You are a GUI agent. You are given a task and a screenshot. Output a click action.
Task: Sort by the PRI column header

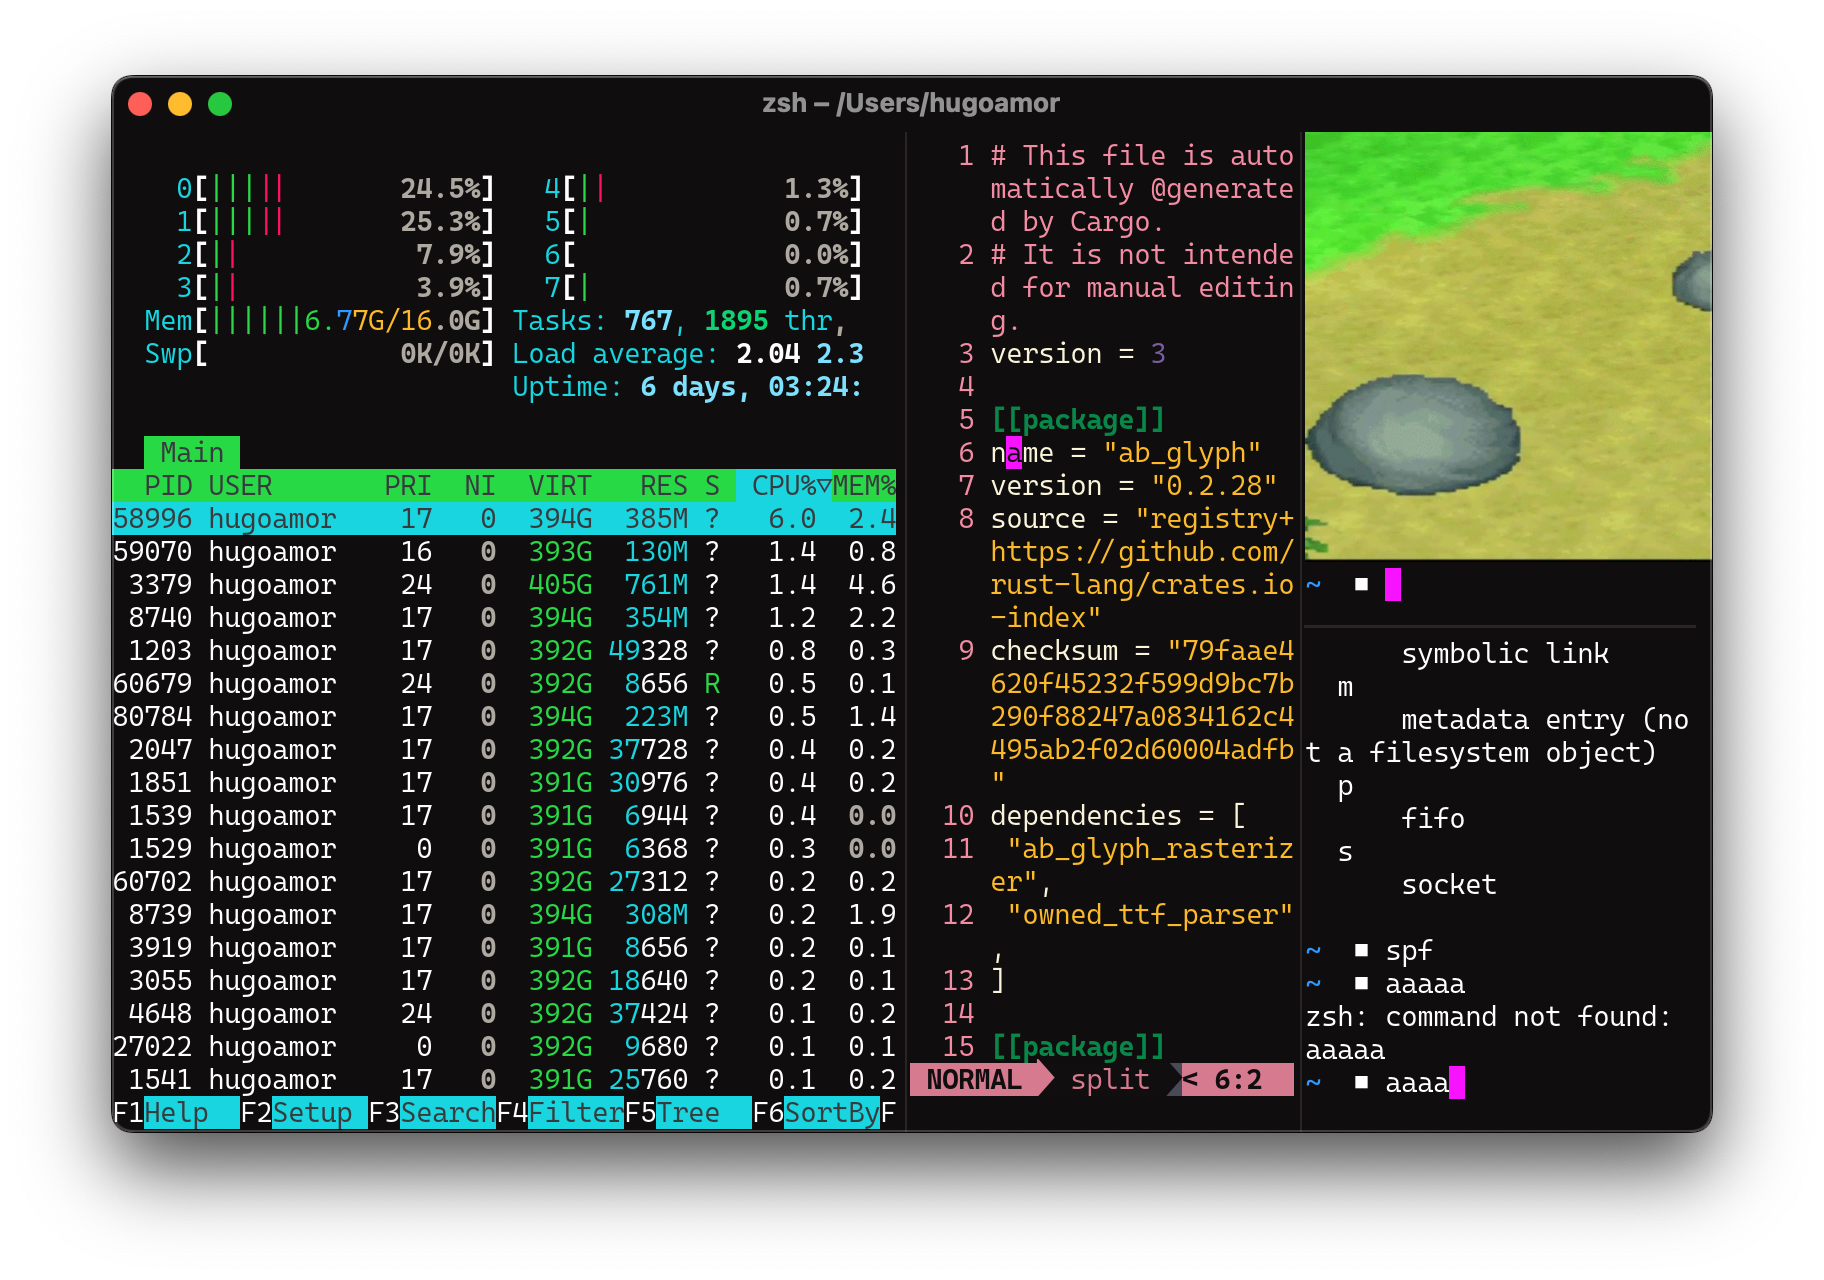[x=408, y=485]
